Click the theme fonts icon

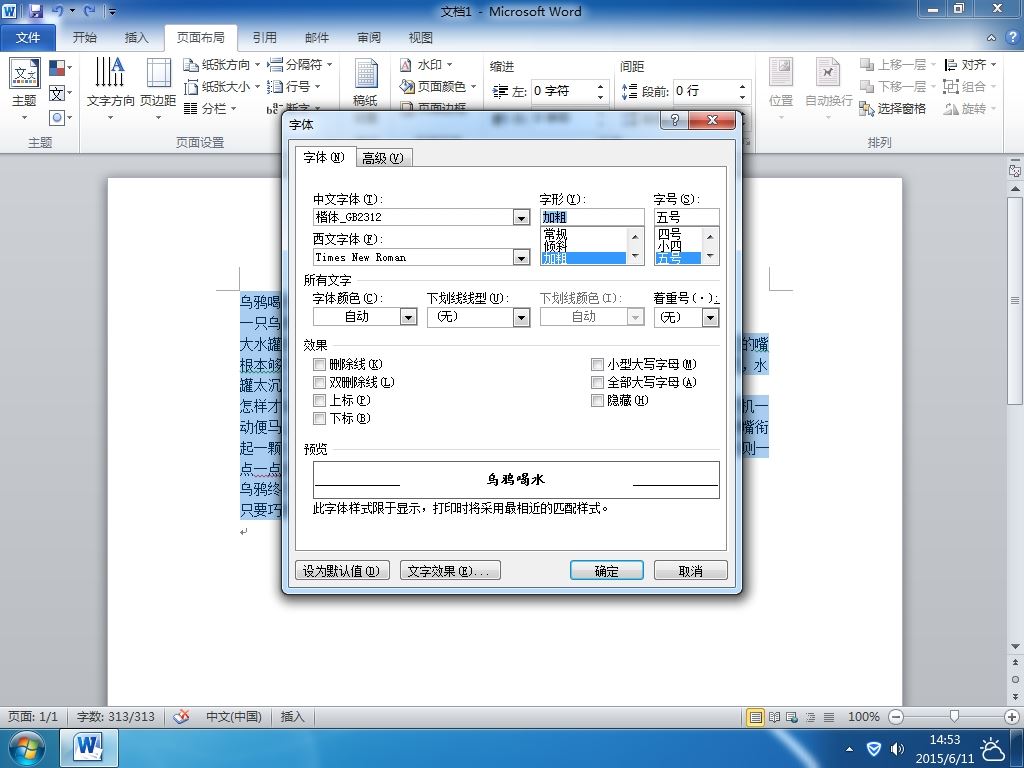[x=59, y=93]
